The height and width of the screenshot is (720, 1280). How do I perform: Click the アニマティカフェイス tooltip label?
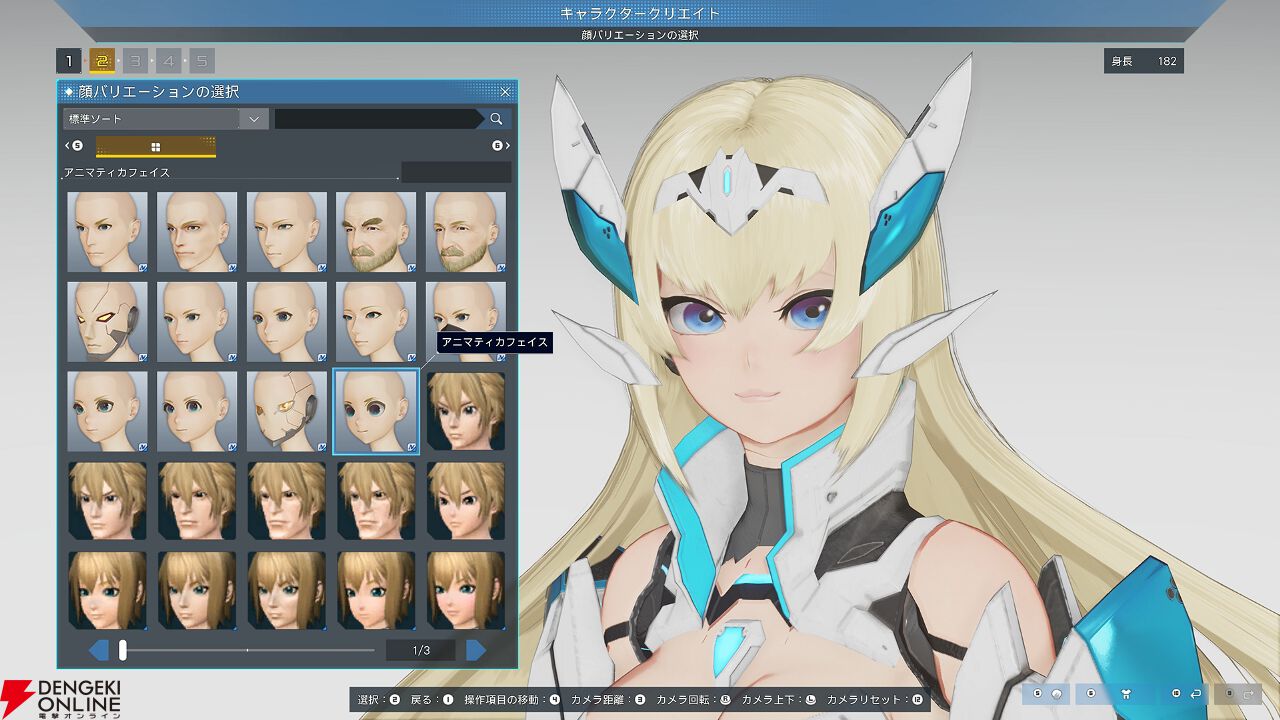495,342
